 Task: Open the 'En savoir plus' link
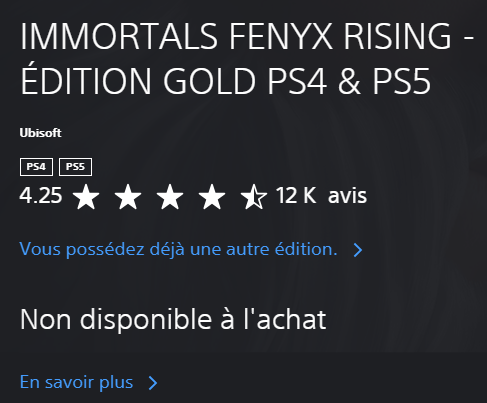coord(76,382)
